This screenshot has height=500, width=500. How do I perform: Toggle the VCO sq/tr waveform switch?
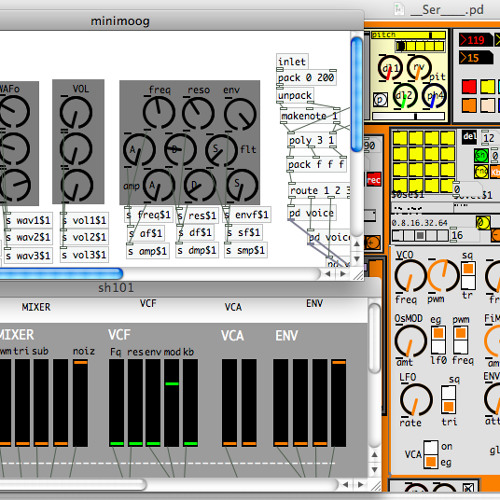pos(468,275)
